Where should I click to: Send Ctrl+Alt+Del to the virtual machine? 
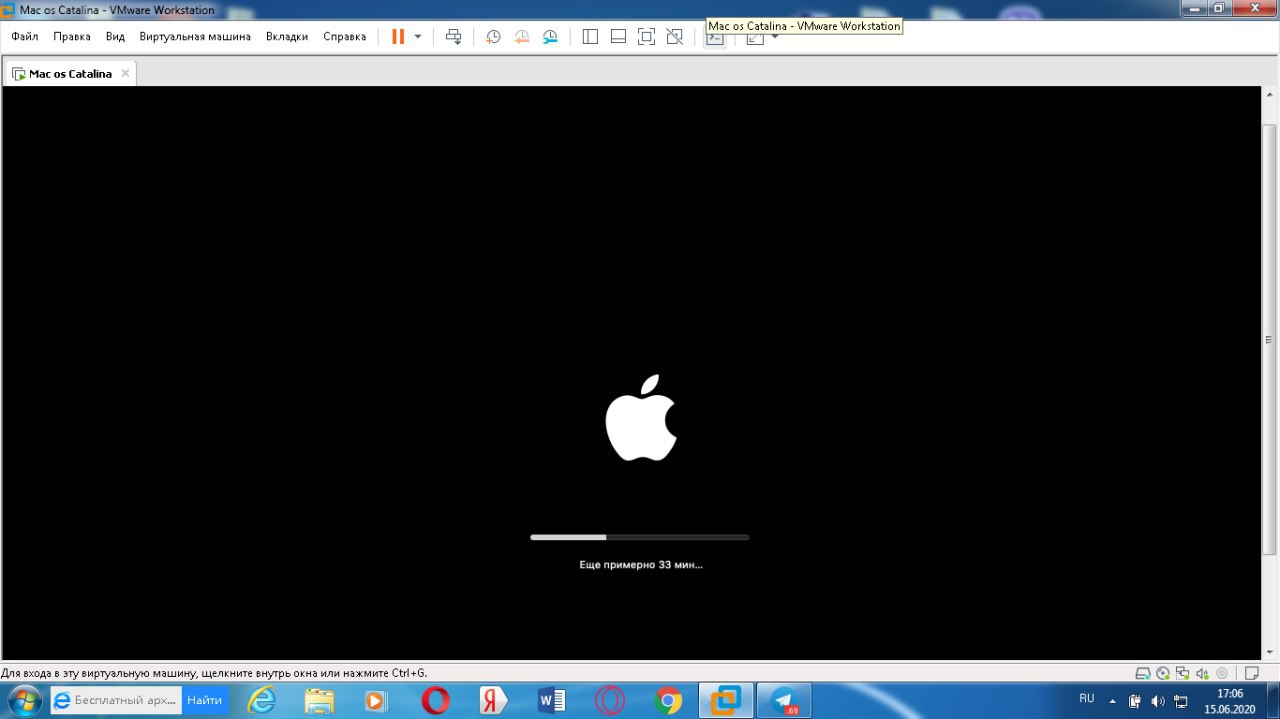(x=454, y=36)
